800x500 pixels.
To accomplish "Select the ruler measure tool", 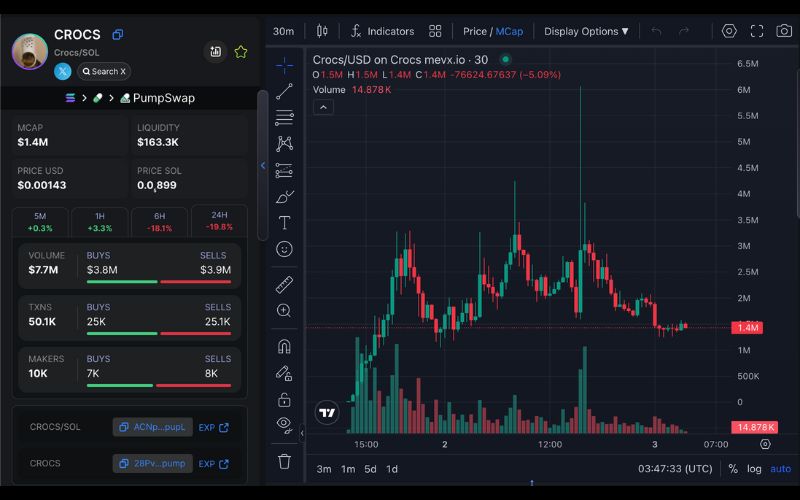I will point(284,285).
